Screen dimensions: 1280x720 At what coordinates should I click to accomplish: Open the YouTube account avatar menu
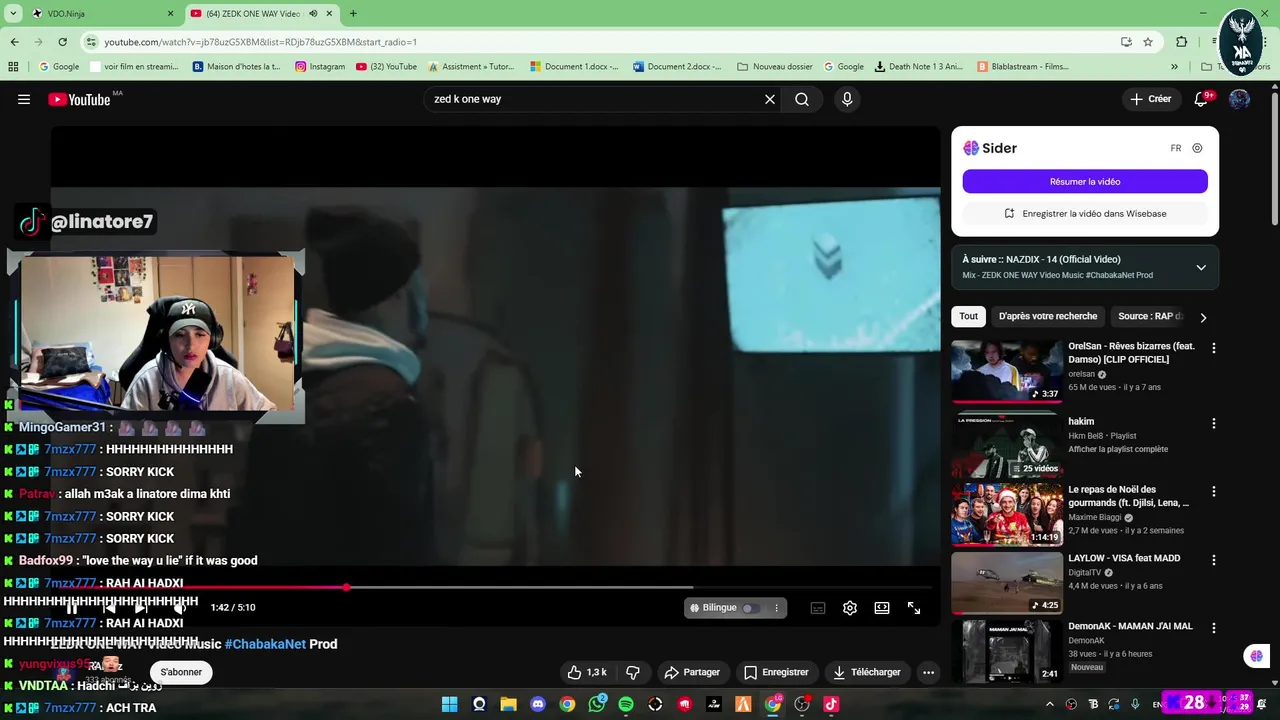[x=1239, y=99]
